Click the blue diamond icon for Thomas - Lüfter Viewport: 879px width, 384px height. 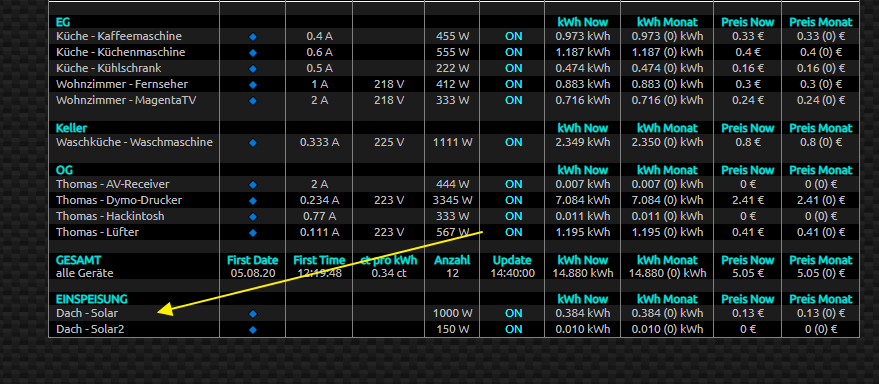coord(253,232)
